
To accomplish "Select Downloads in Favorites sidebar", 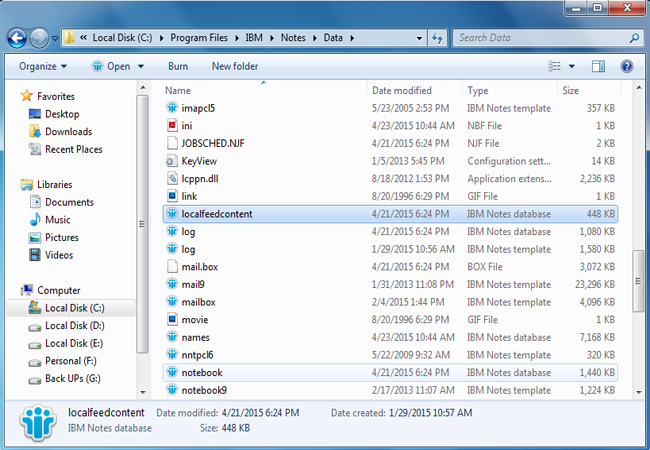I will (68, 131).
